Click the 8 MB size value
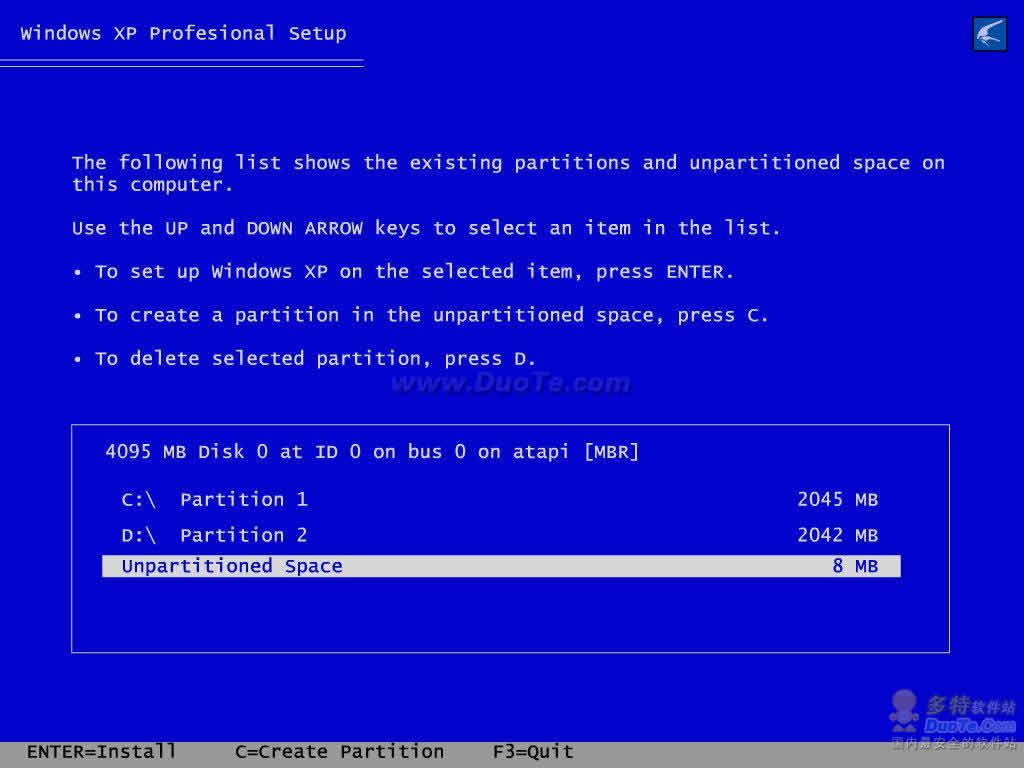Viewport: 1024px width, 768px height. pos(856,566)
